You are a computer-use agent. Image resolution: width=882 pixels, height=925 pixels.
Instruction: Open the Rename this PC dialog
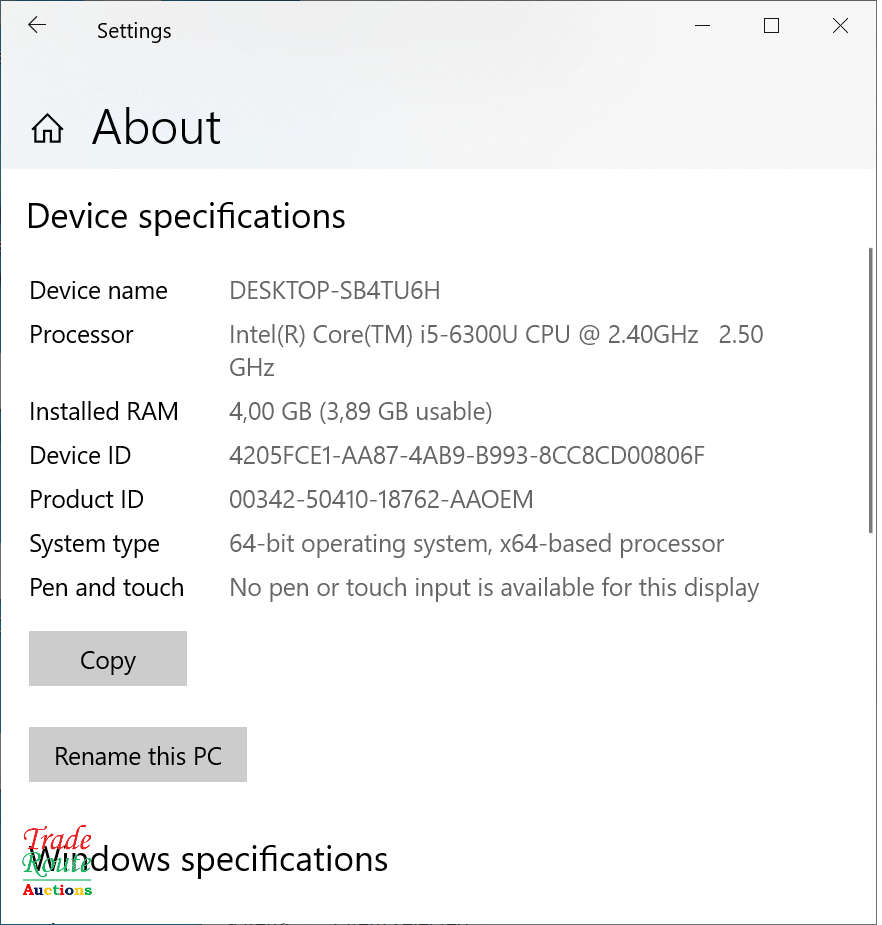pos(137,755)
